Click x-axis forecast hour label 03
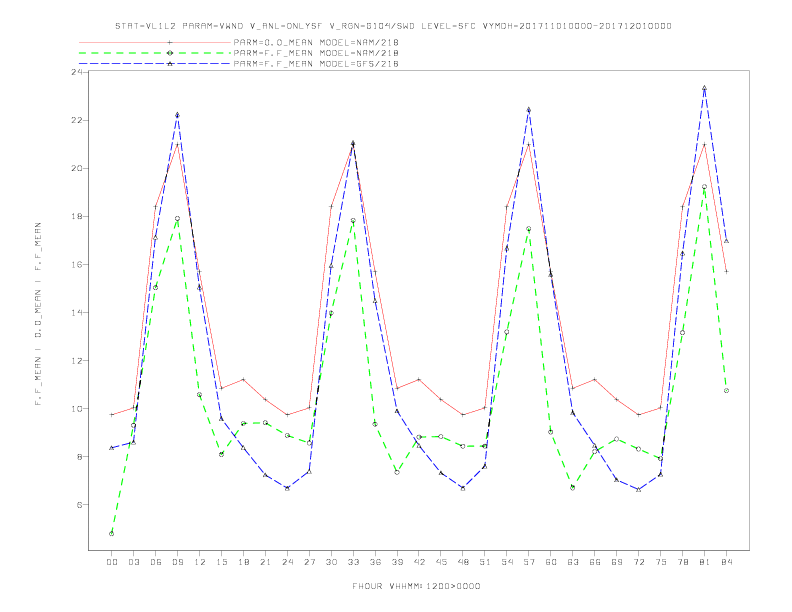Viewport: 792px width, 612px height. 133,562
